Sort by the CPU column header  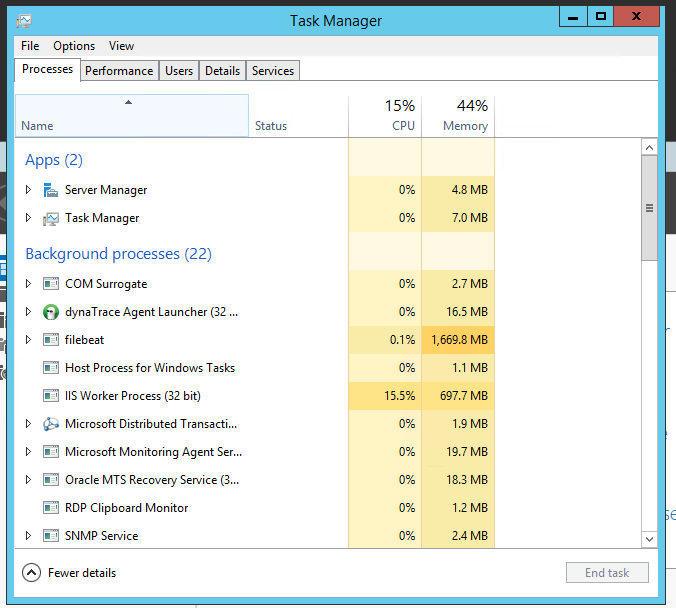pos(386,116)
